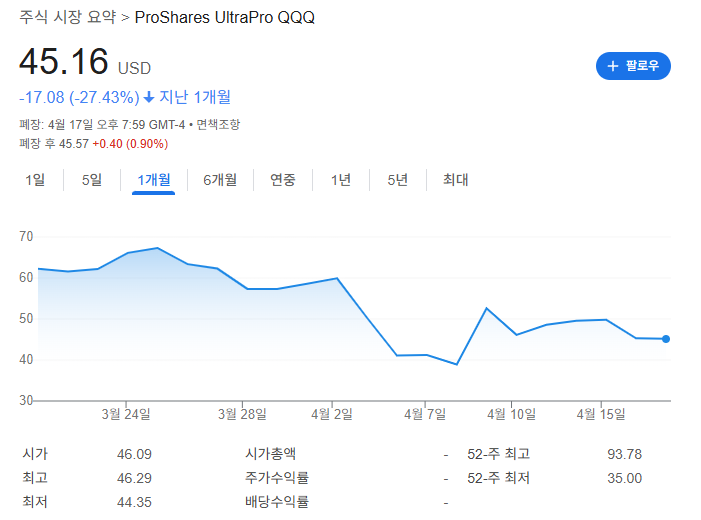This screenshot has height=520, width=701.
Task: Click the ProShares UltraPro QQQ title
Action: click(x=224, y=17)
